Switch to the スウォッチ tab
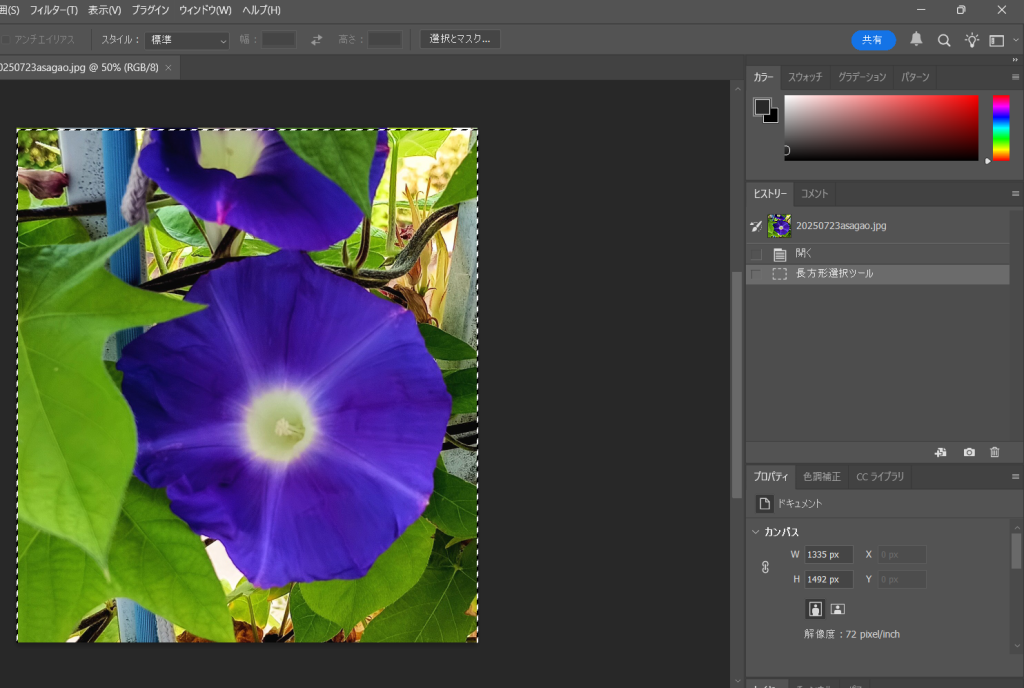 point(805,77)
